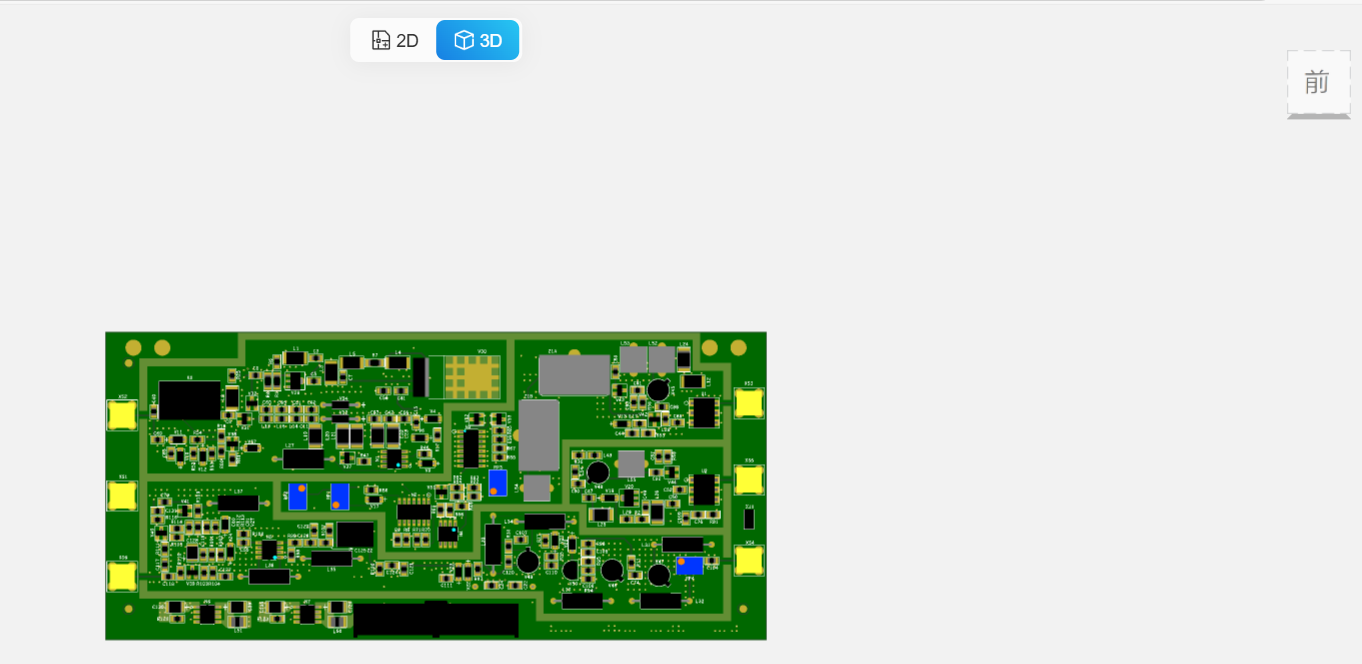Select yellow connector XS3 on right edge
Screen dimensions: 1362x664
point(748,403)
